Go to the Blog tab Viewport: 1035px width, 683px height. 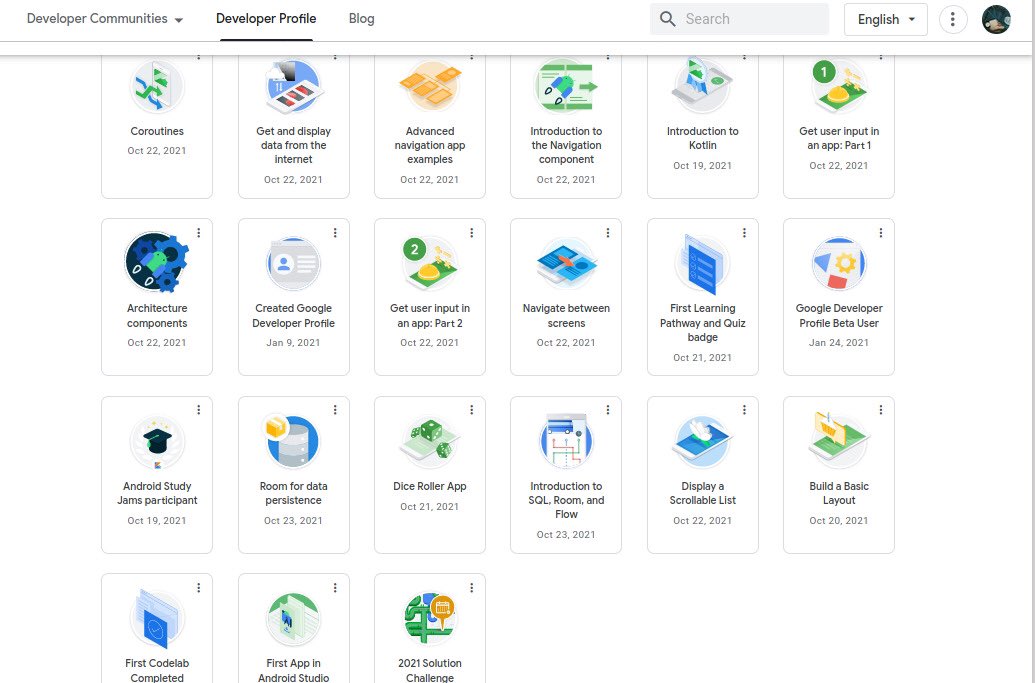[362, 18]
